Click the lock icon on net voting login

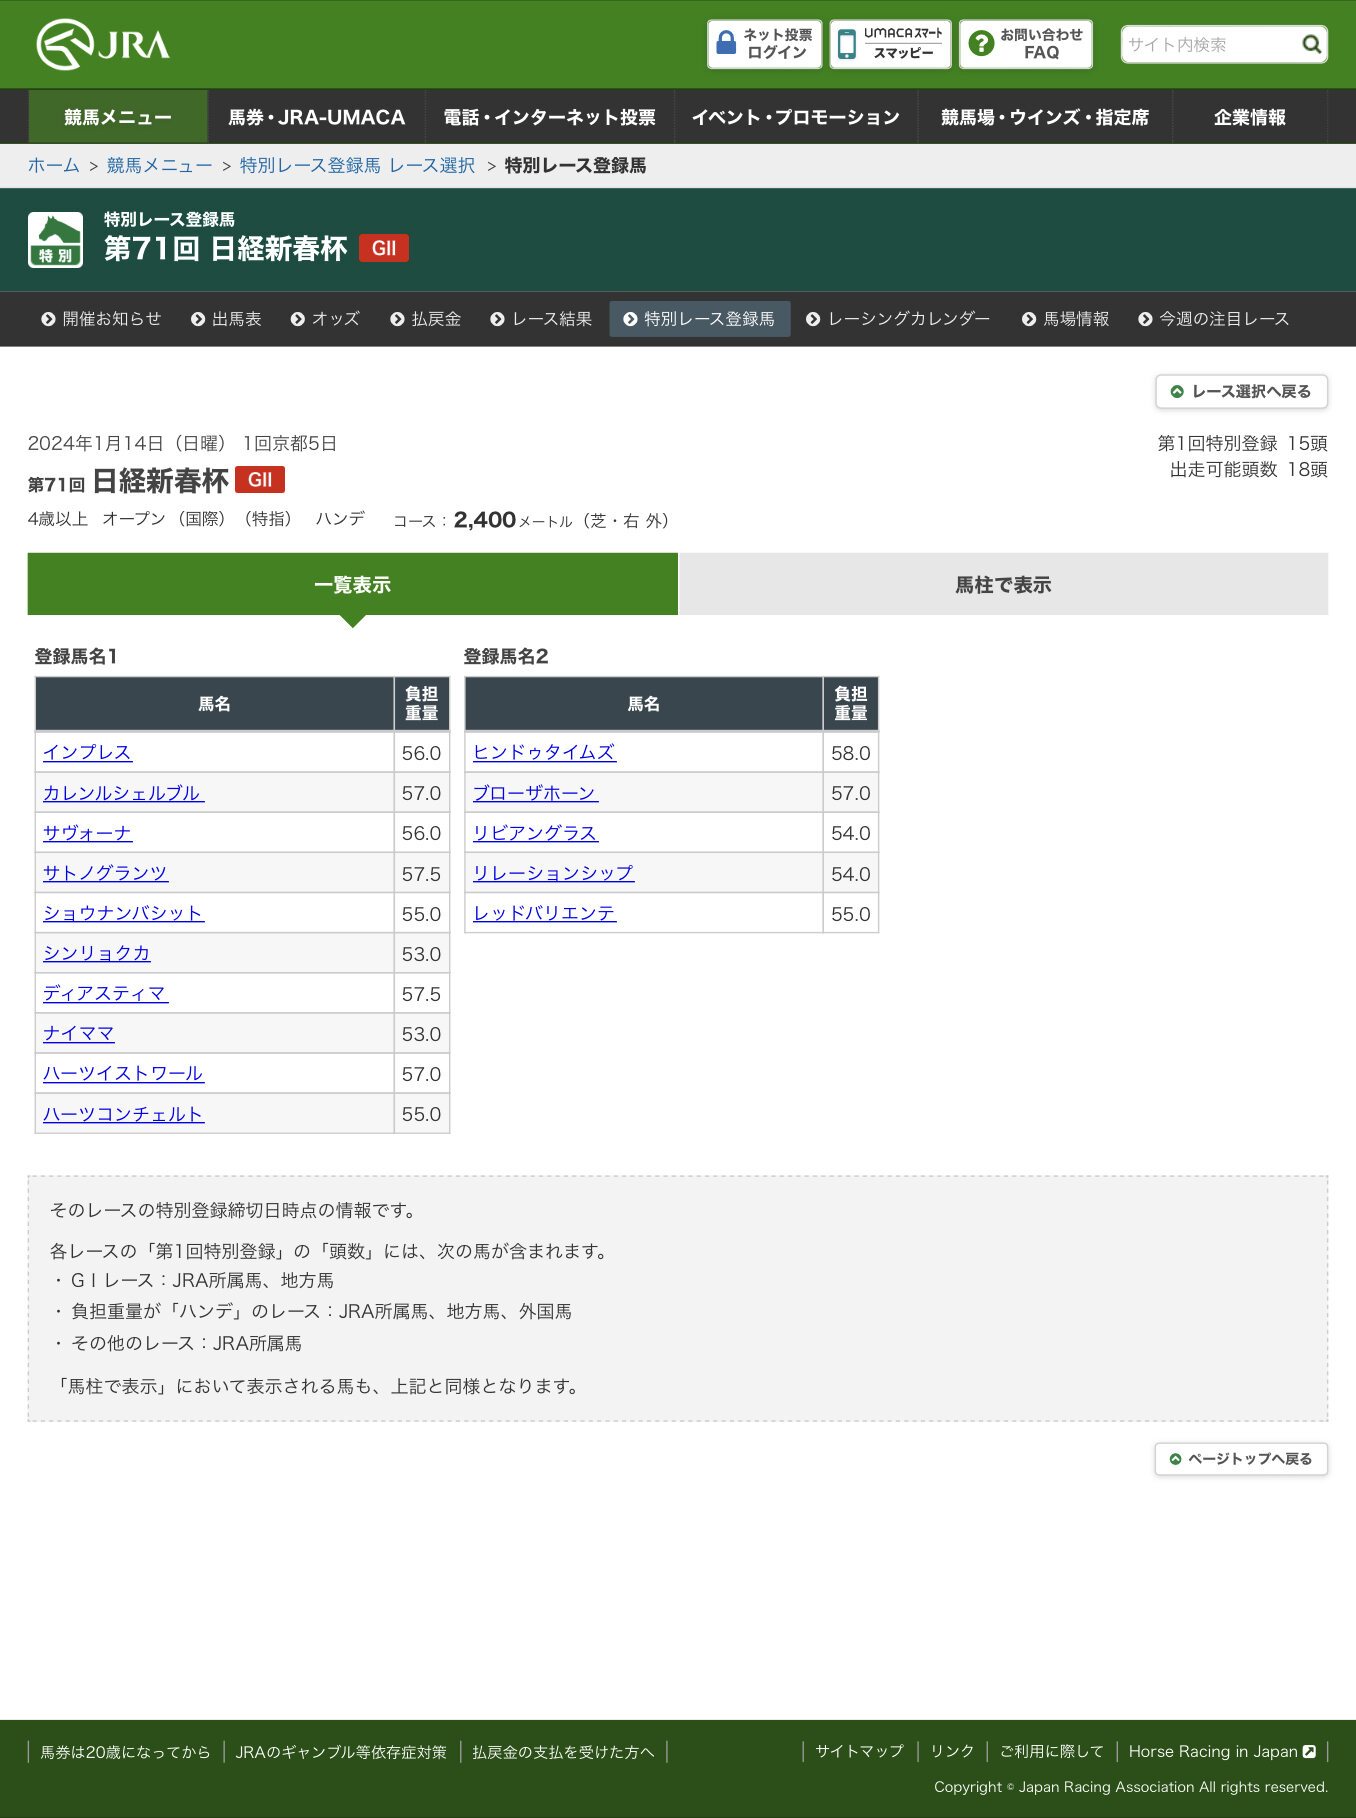tap(727, 43)
